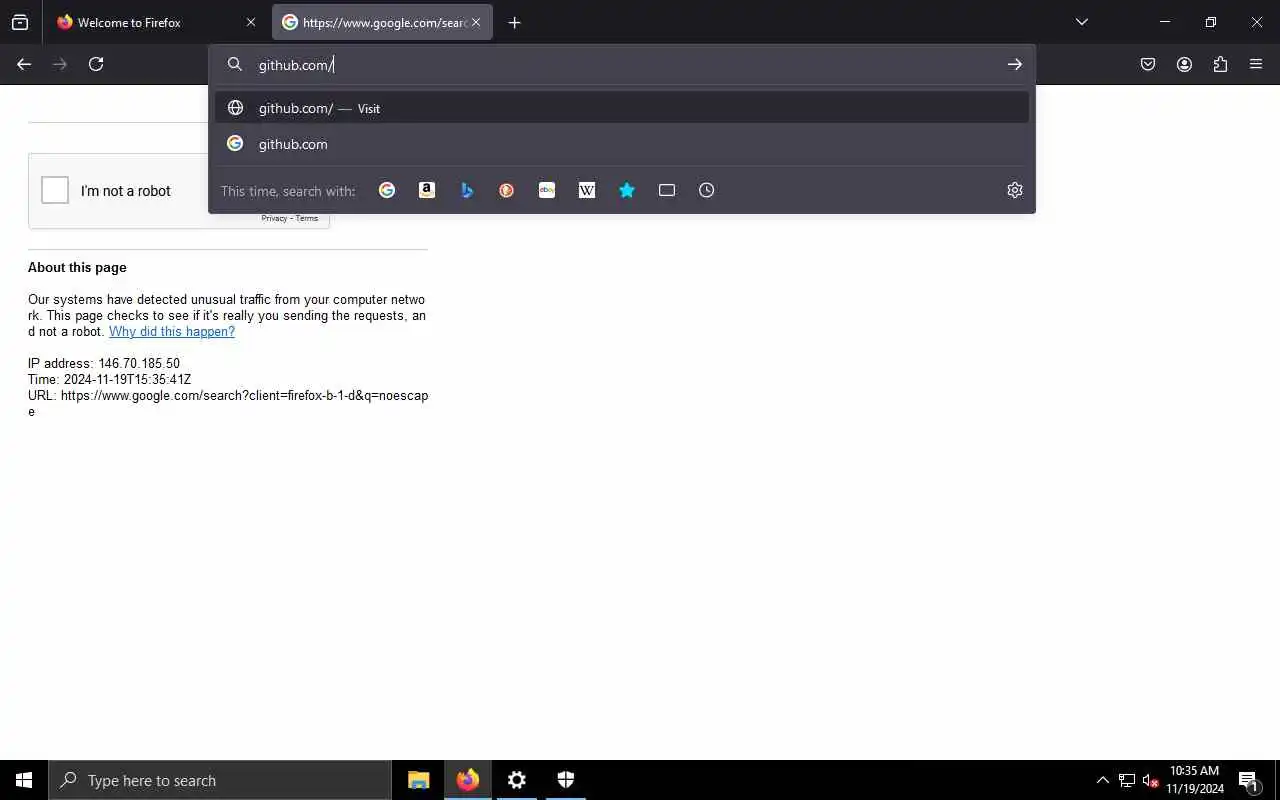The height and width of the screenshot is (800, 1280).
Task: Search bookmarks via star icon
Action: [627, 190]
